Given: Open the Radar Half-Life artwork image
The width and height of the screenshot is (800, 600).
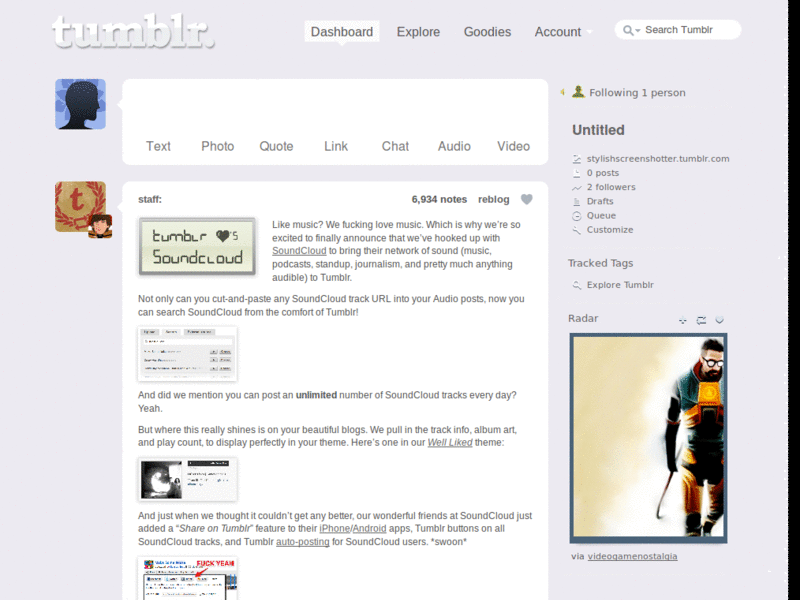Looking at the screenshot, I should coord(648,438).
